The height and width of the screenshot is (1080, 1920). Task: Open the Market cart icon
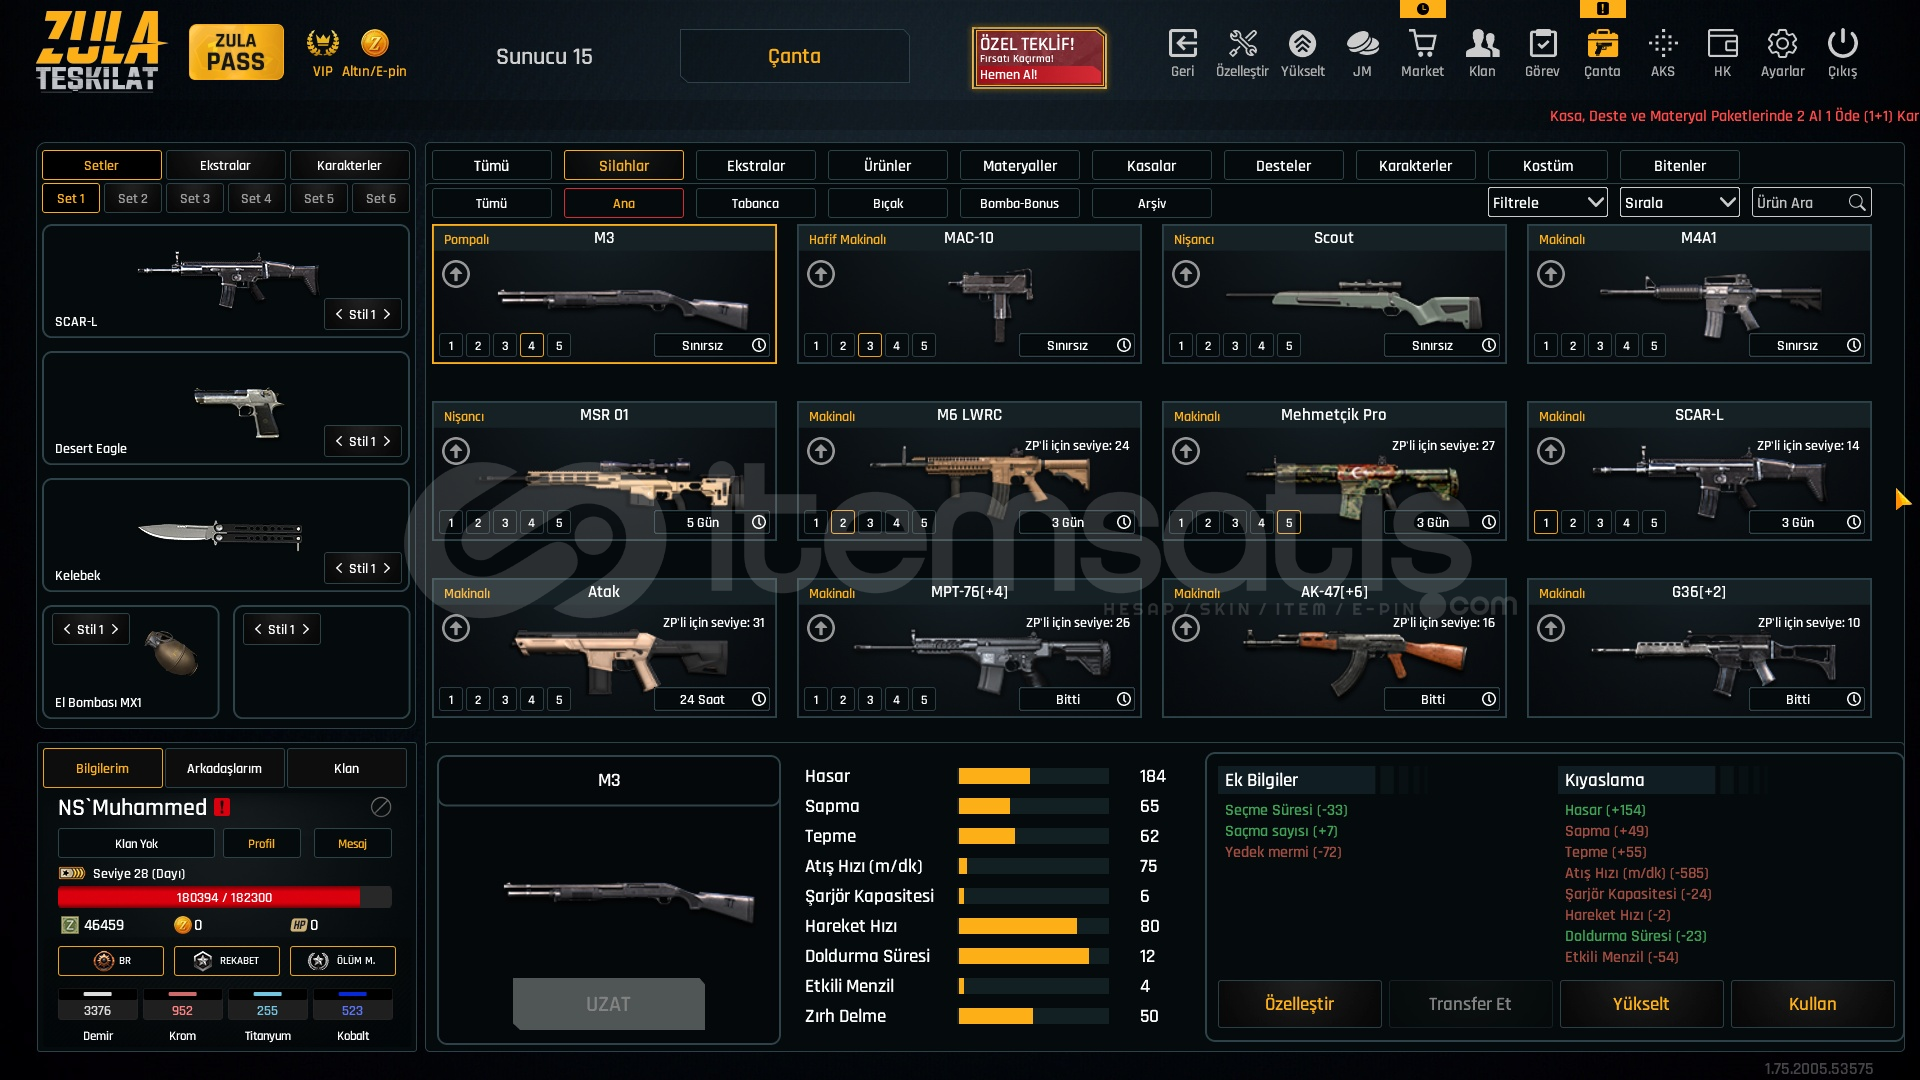point(1422,45)
